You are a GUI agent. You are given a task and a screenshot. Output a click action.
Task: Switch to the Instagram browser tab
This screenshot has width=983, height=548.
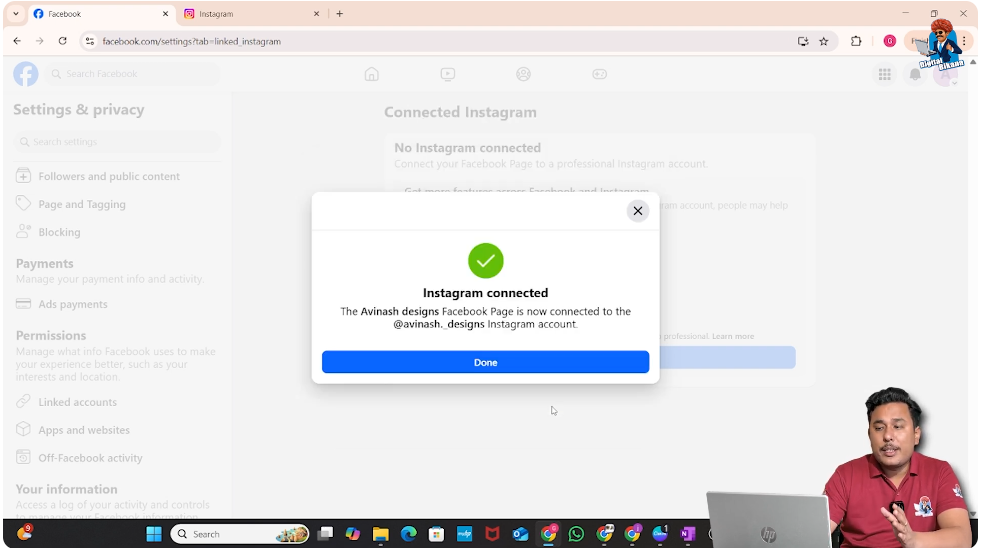[x=251, y=14]
